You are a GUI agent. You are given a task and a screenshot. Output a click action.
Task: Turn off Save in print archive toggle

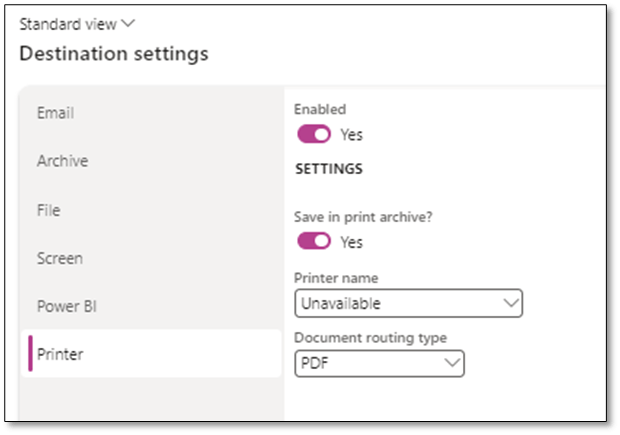[314, 242]
